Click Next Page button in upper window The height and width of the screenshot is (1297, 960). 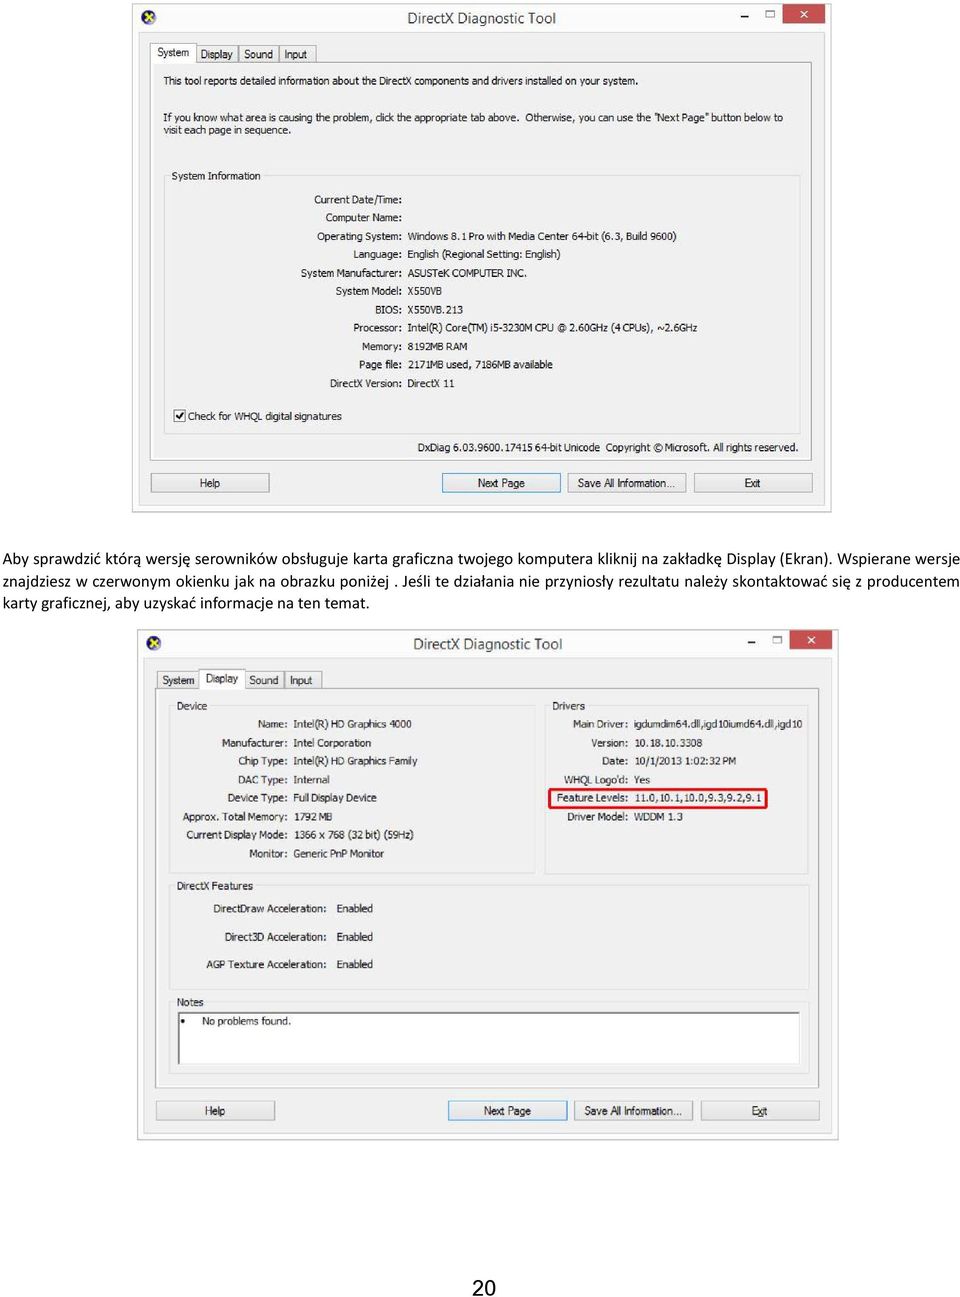(501, 483)
